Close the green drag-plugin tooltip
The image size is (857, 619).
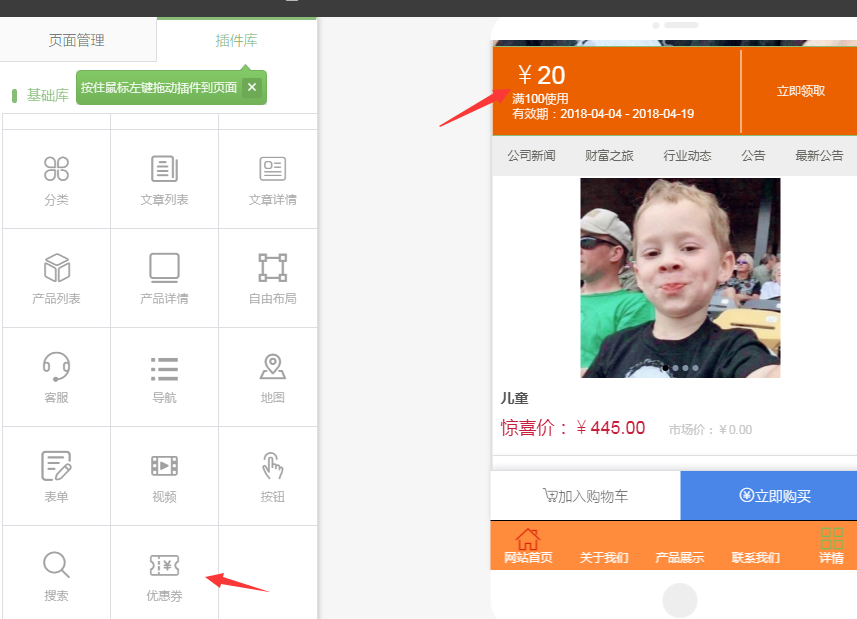click(252, 88)
